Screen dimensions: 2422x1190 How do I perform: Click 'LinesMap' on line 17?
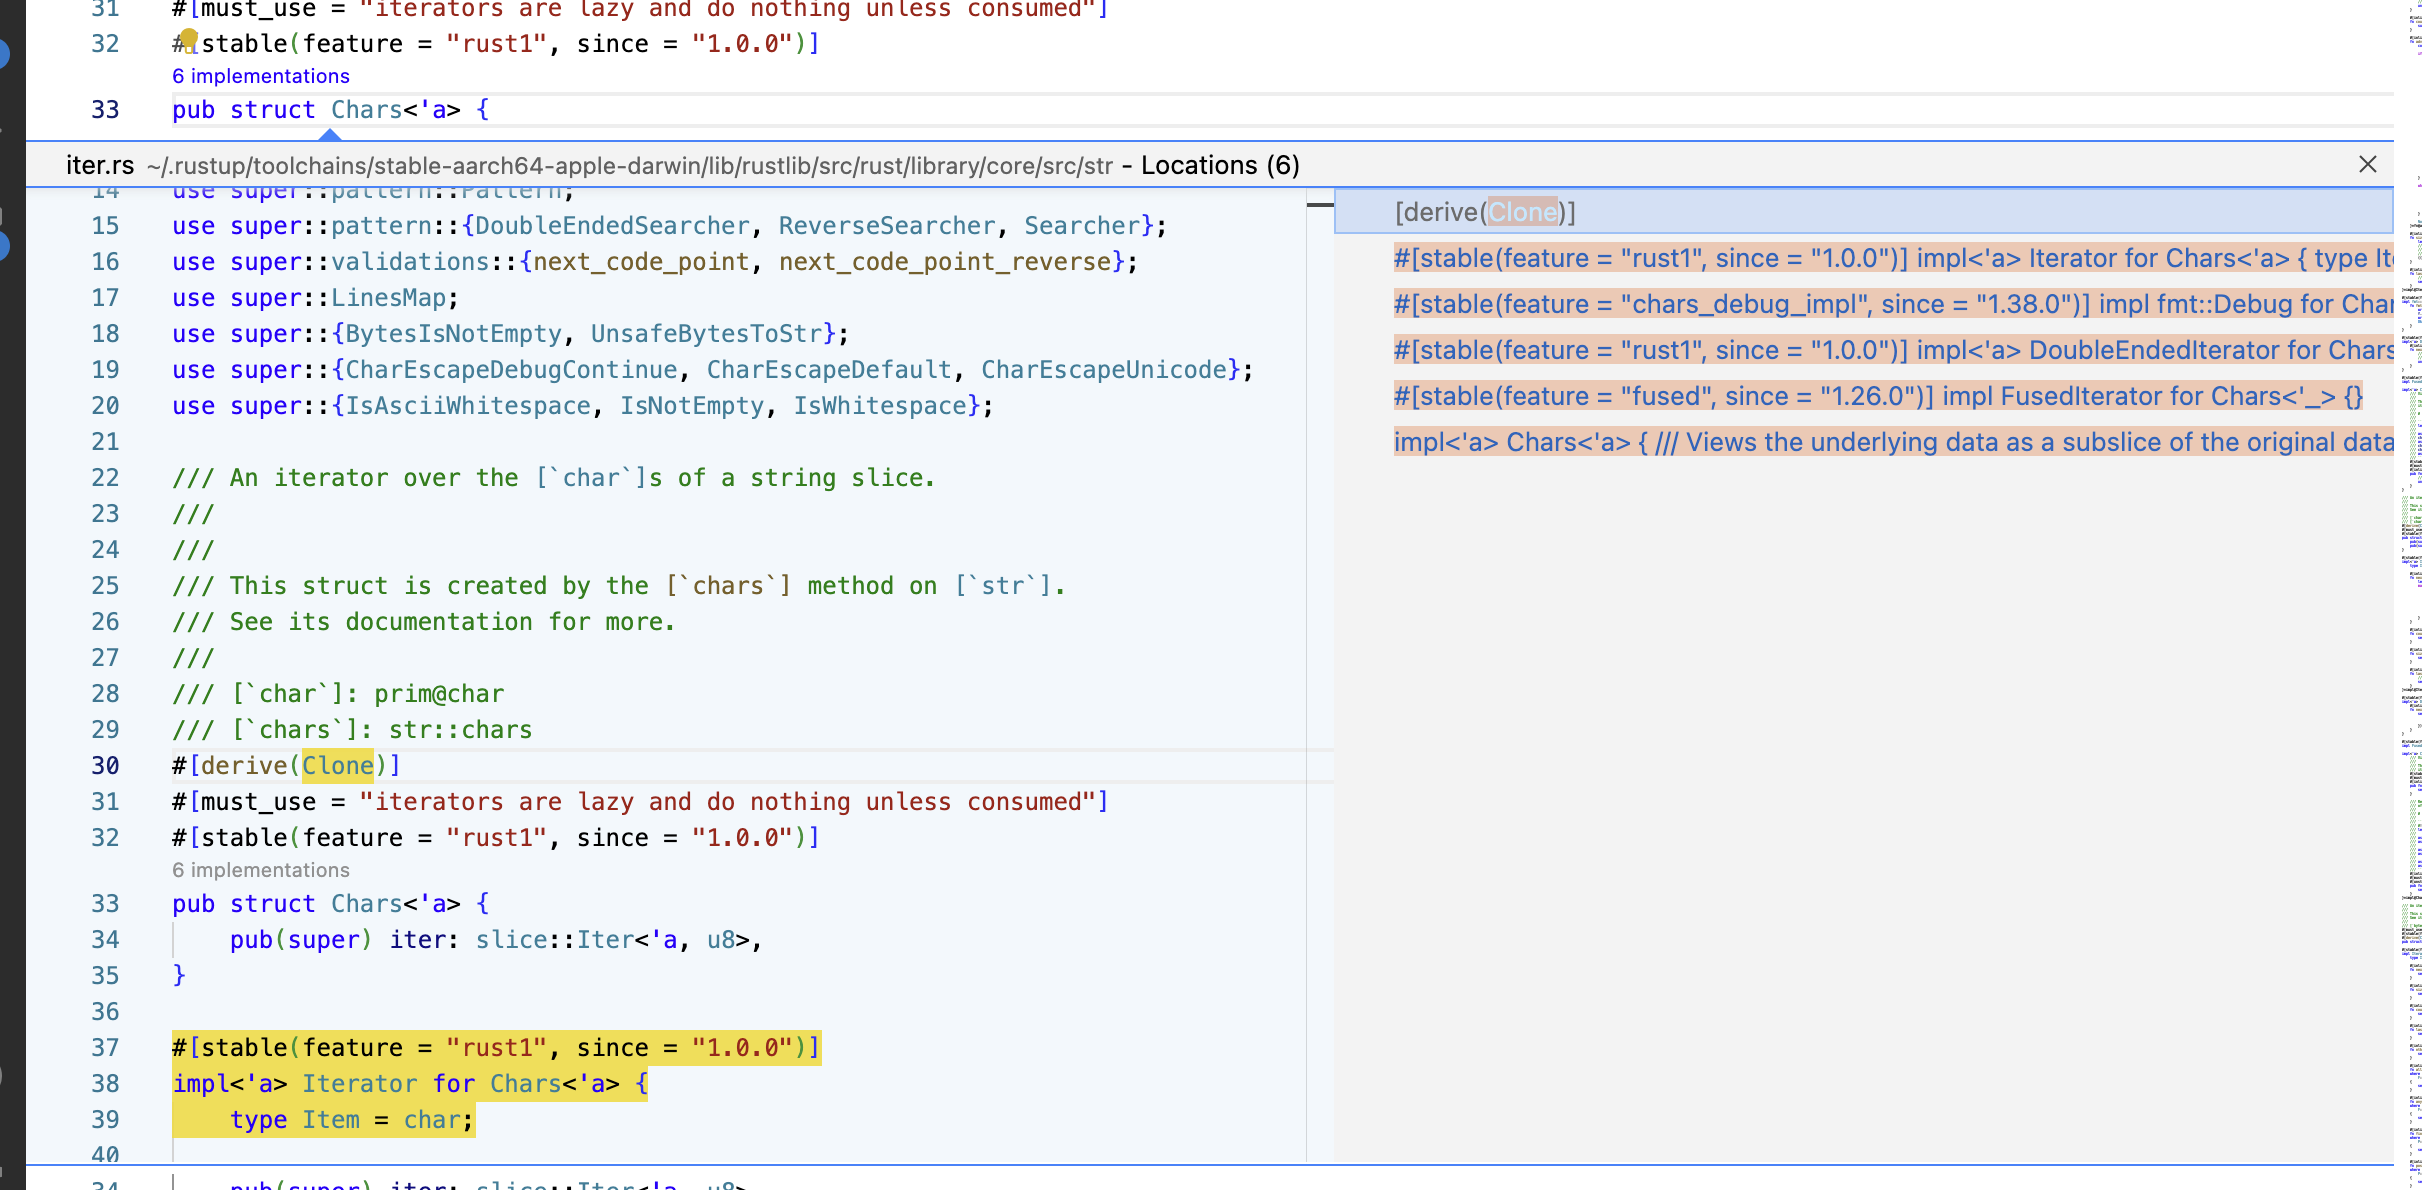coord(389,298)
